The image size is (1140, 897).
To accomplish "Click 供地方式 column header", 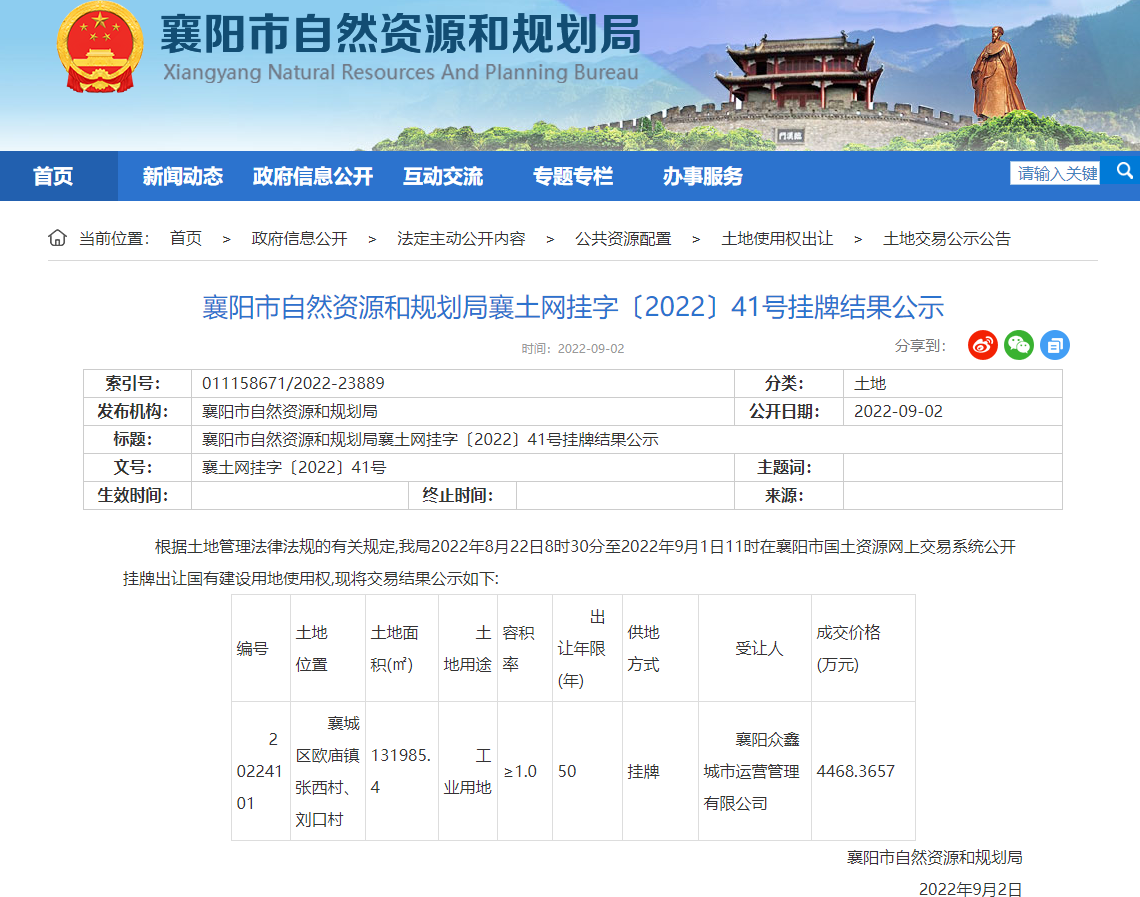I will 660,648.
